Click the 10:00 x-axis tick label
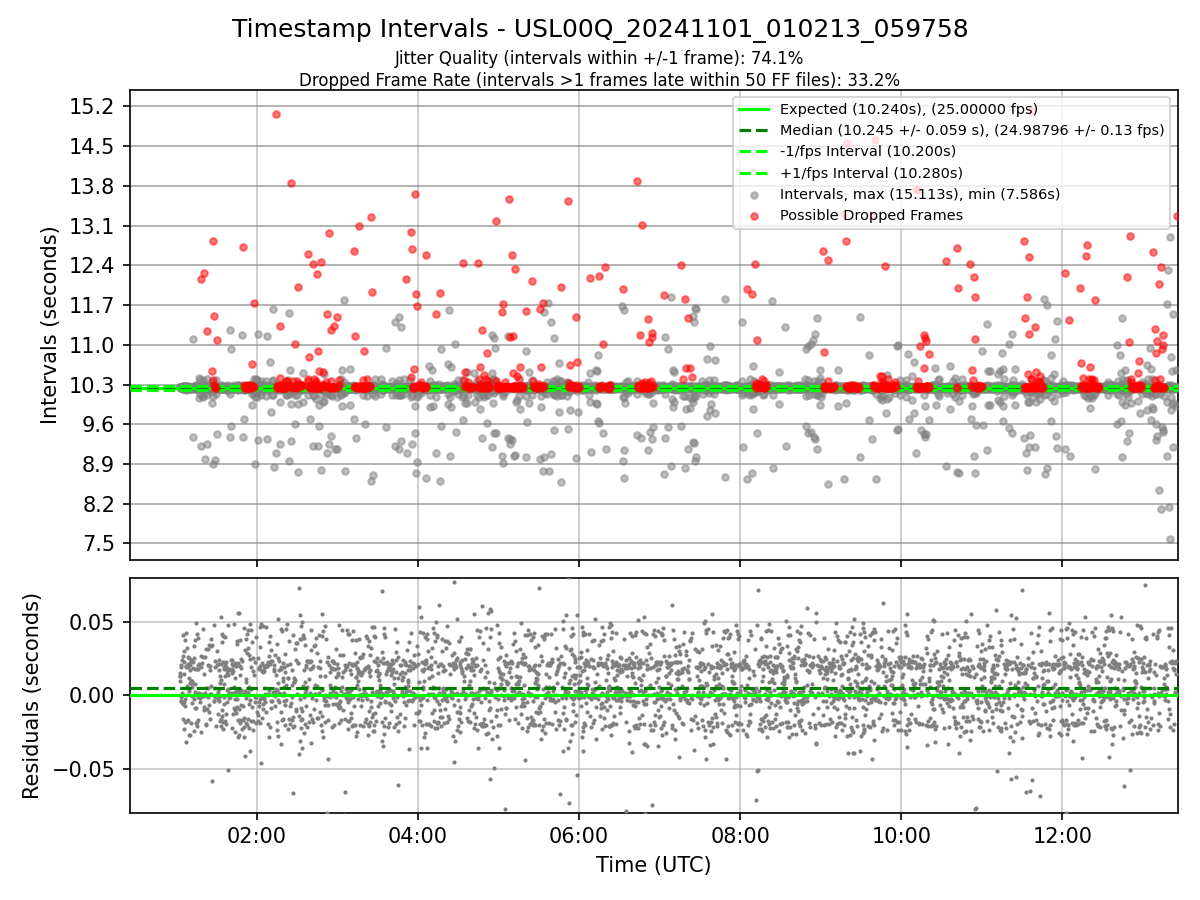This screenshot has height=900, width=1200. pos(901,836)
